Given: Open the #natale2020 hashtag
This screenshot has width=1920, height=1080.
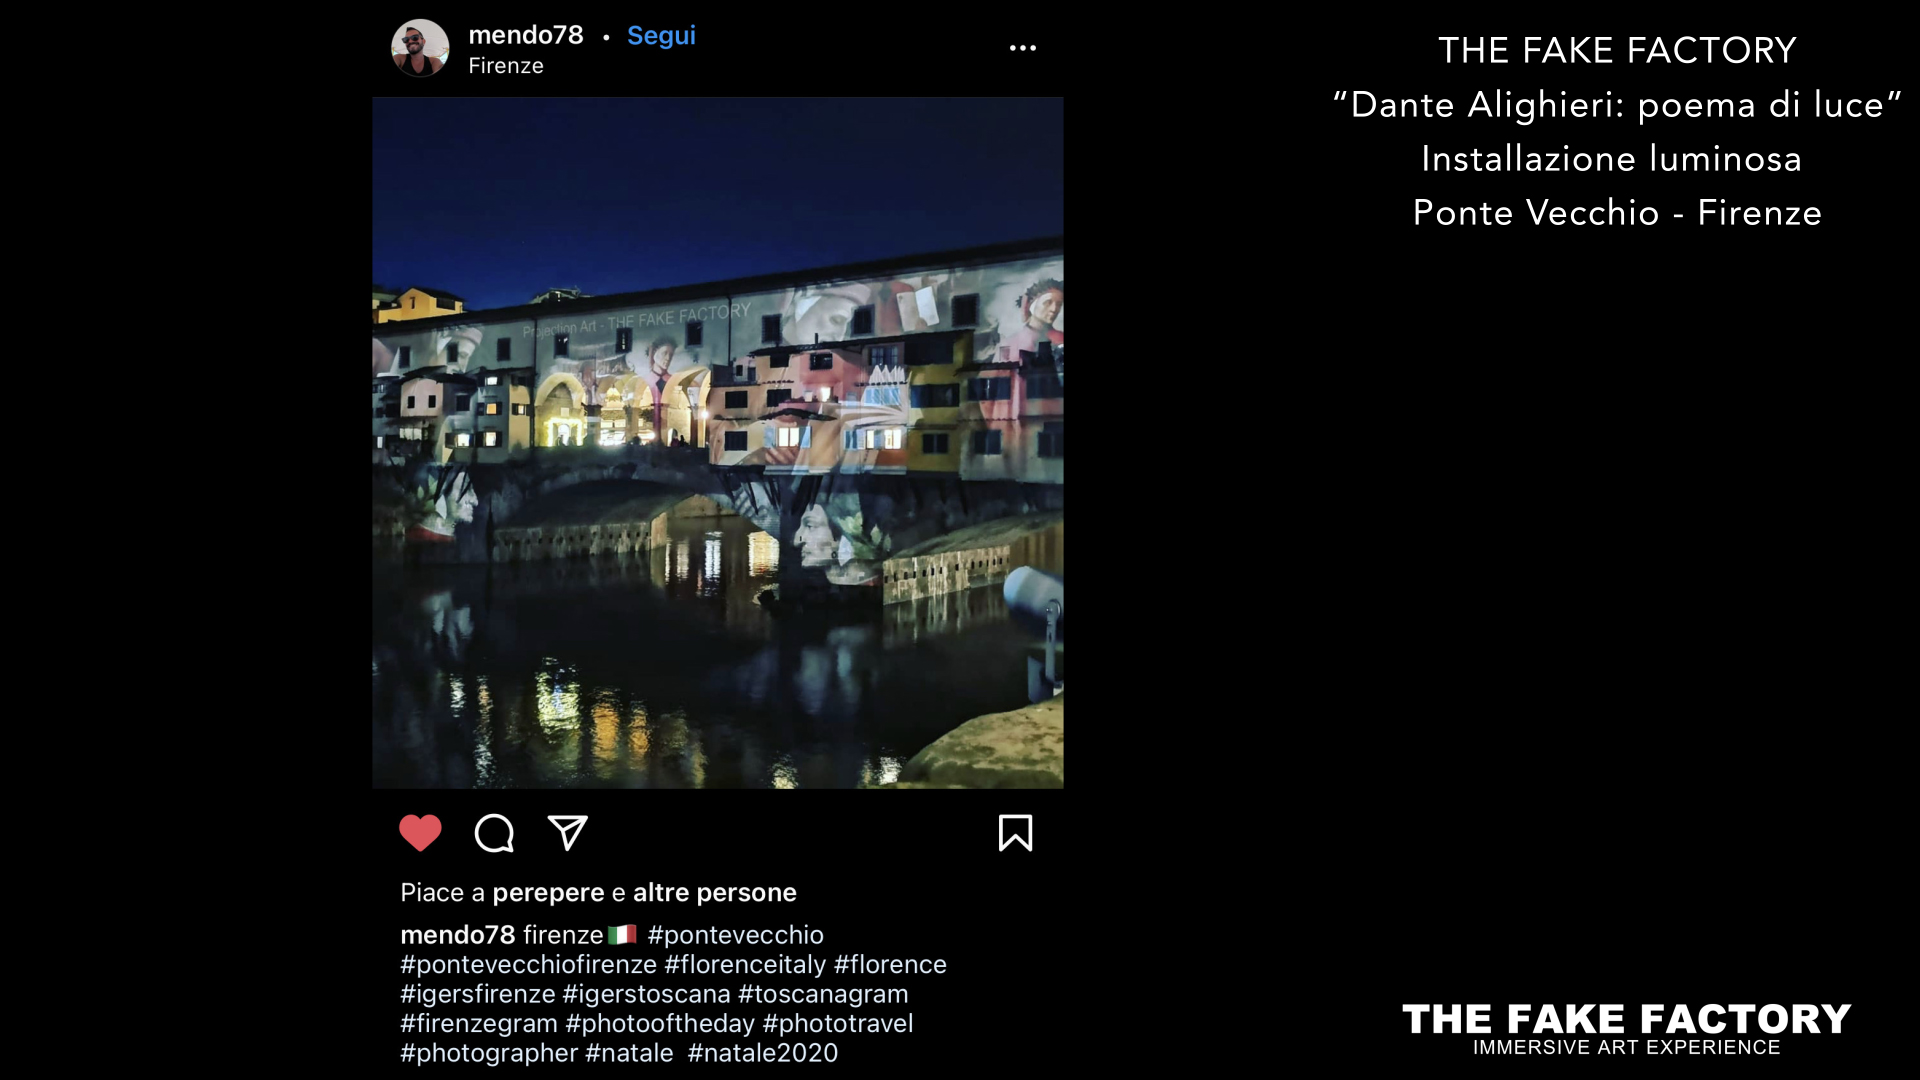Looking at the screenshot, I should pyautogui.click(x=763, y=1053).
